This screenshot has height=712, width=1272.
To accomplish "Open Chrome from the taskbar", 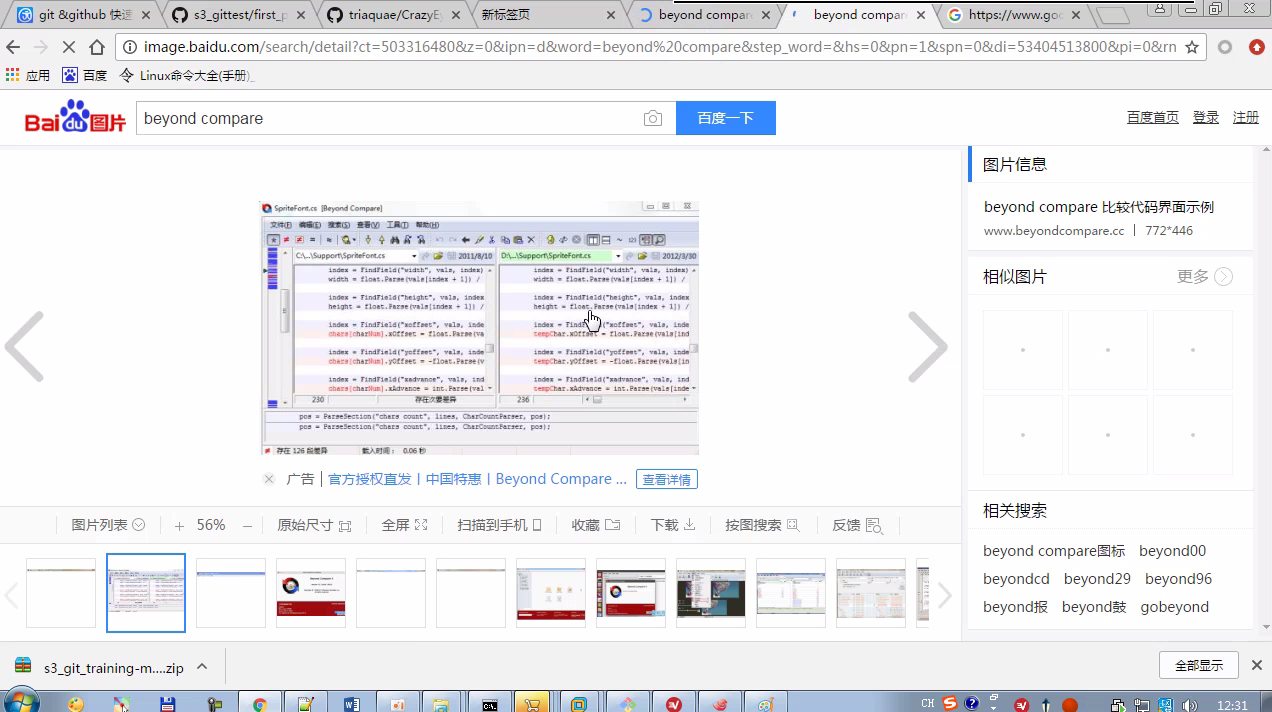I will click(259, 704).
